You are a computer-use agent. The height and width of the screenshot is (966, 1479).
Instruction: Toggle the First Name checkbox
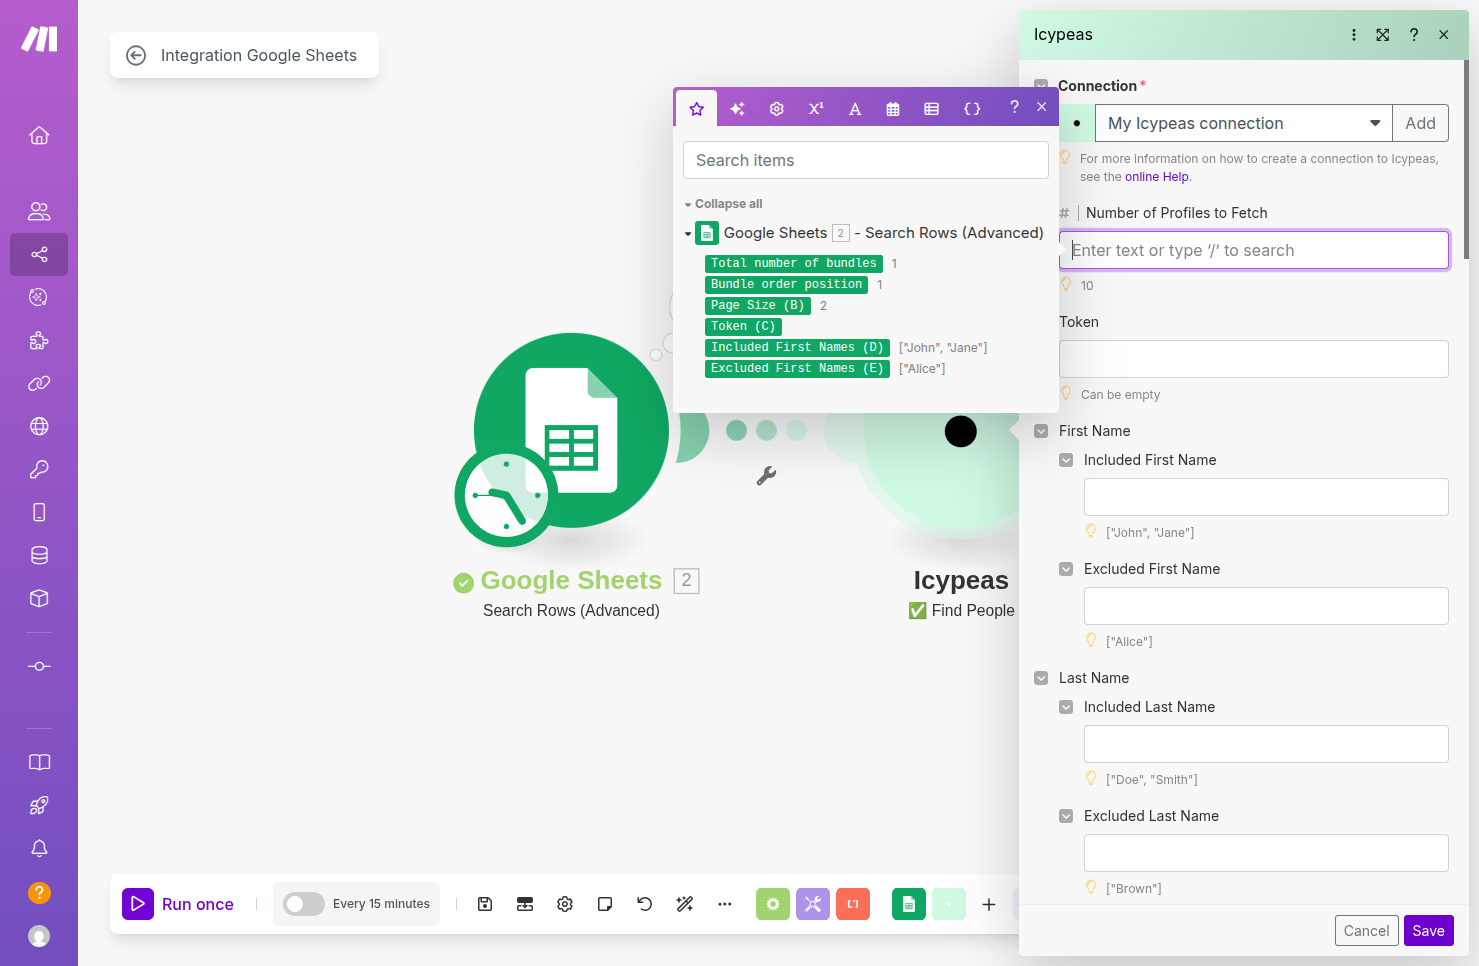coord(1041,431)
